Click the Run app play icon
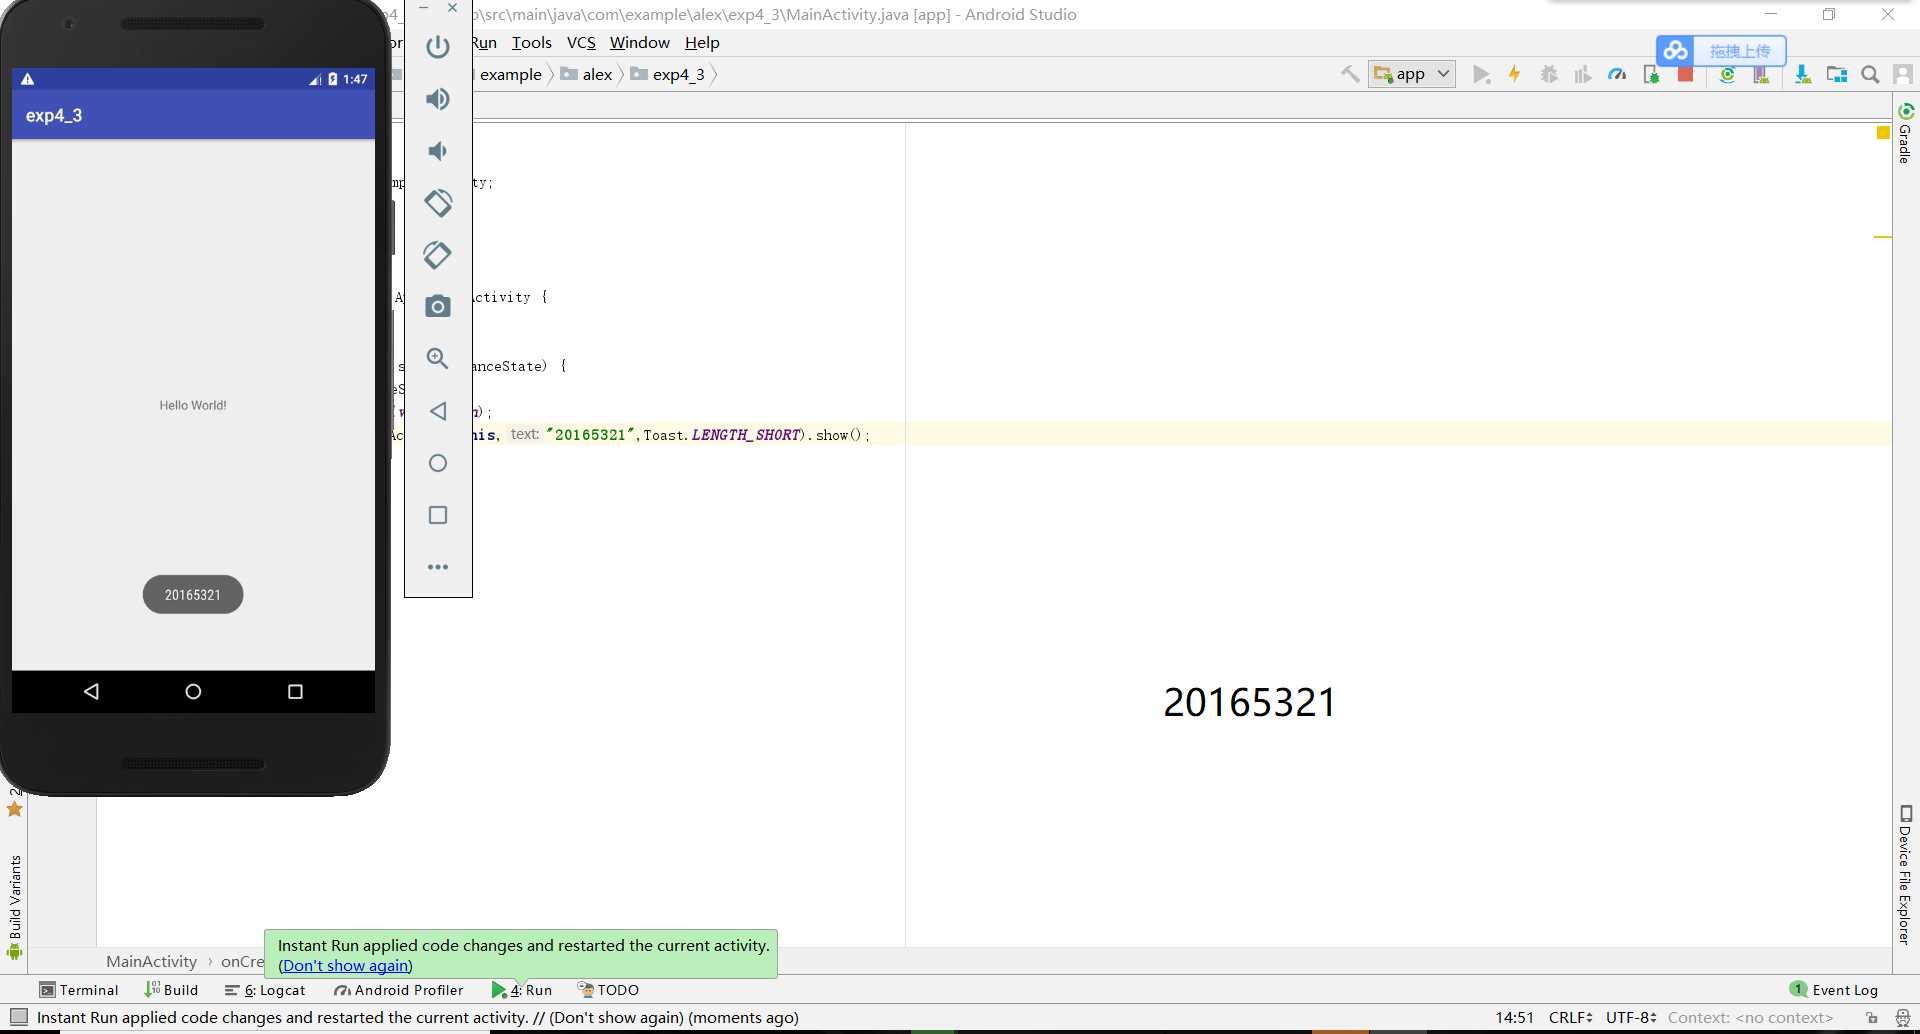The width and height of the screenshot is (1920, 1034). tap(1482, 74)
